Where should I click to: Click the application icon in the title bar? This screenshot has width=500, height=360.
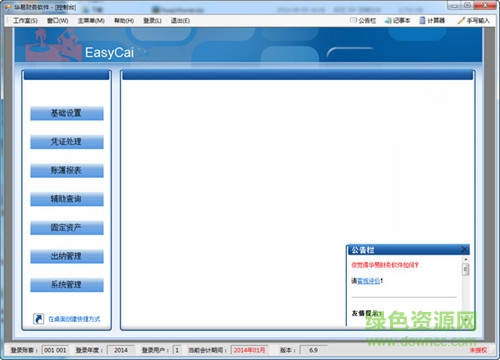click(x=8, y=7)
